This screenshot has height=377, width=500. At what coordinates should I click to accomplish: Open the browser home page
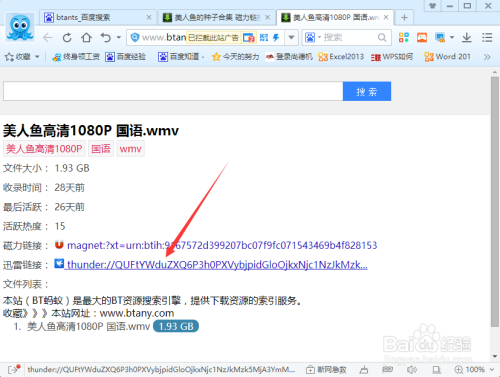point(87,38)
